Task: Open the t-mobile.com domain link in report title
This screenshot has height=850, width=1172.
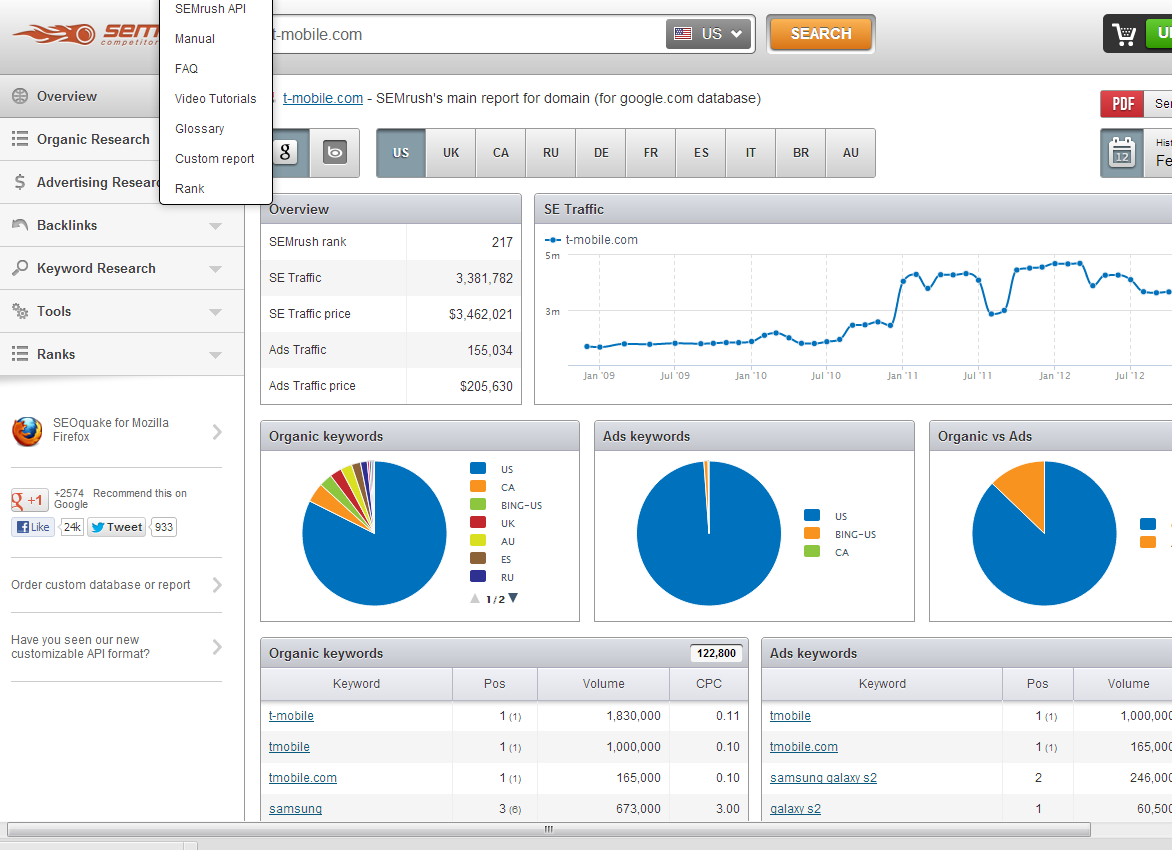Action: tap(323, 98)
